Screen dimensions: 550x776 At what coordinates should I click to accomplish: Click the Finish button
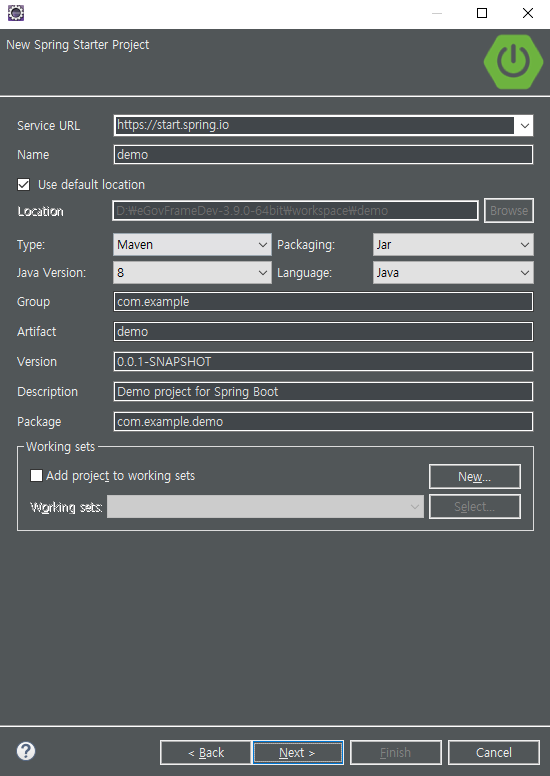pyautogui.click(x=396, y=753)
